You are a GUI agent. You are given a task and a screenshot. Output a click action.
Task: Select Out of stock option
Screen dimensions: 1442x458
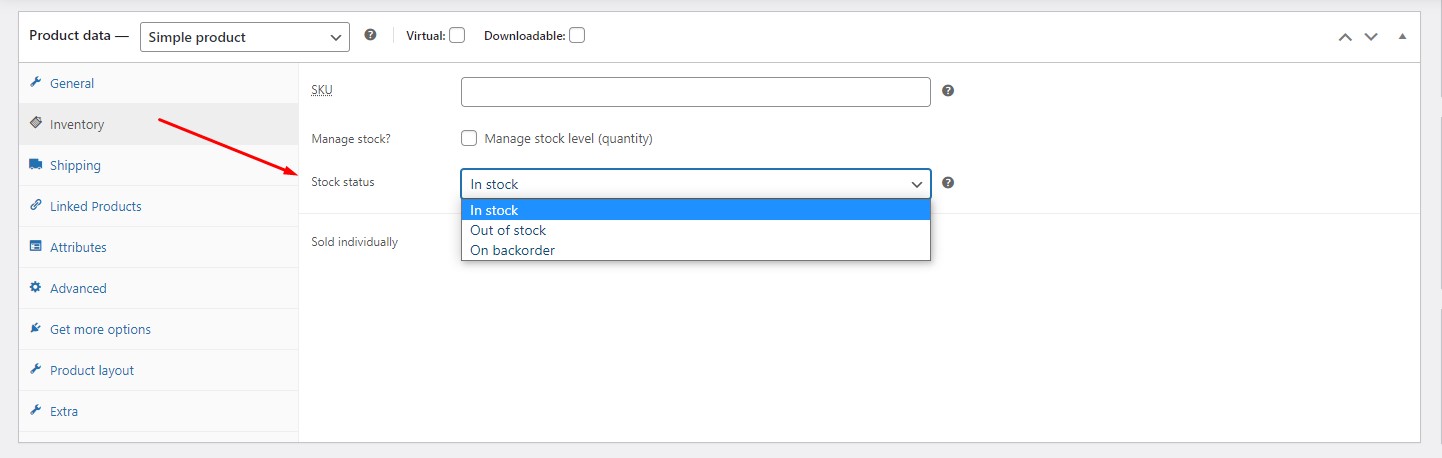pos(508,230)
